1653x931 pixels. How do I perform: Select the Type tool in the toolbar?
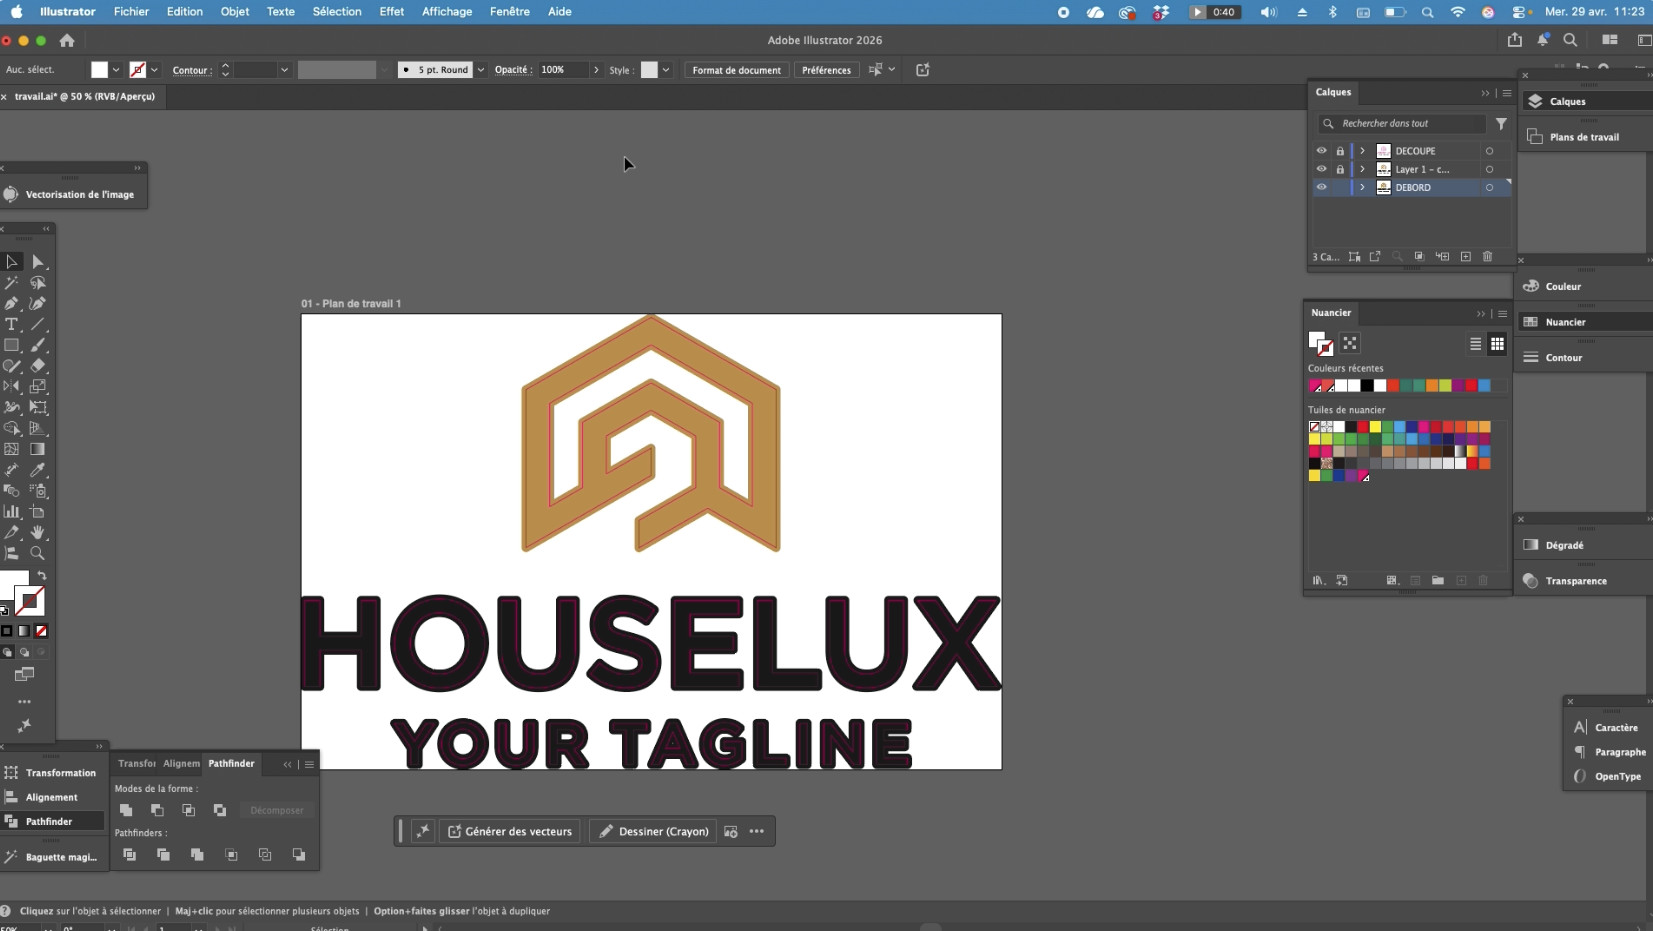point(12,325)
